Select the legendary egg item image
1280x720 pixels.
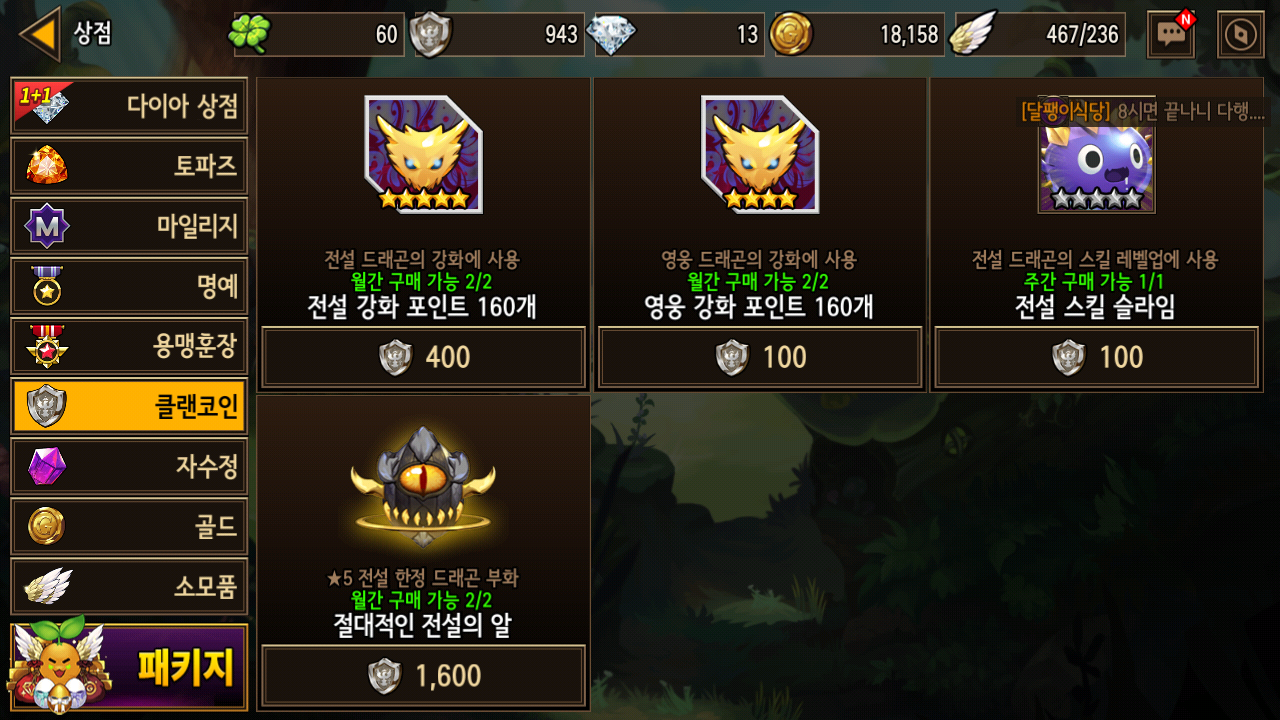click(424, 487)
